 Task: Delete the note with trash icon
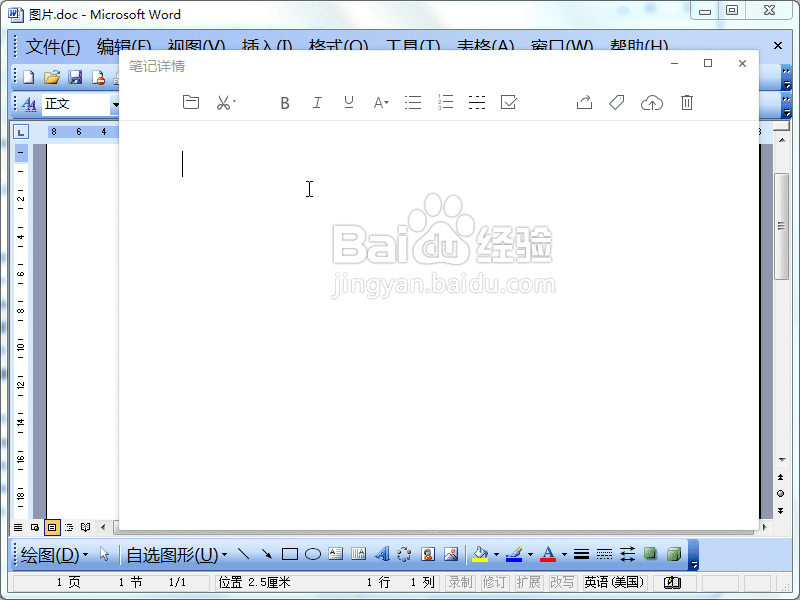[687, 103]
